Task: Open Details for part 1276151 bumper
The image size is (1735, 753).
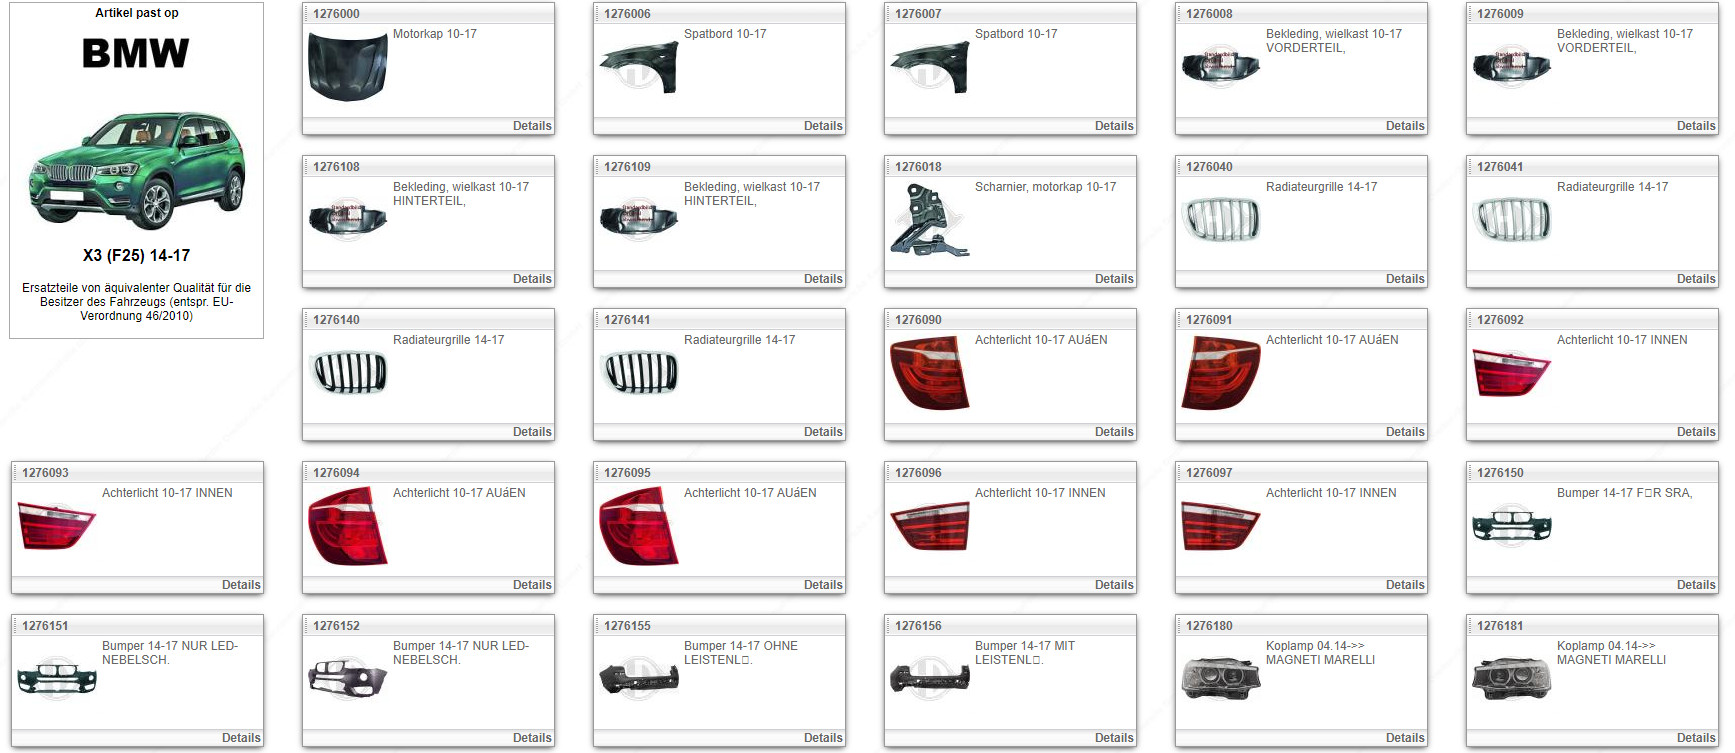Action: tap(241, 738)
